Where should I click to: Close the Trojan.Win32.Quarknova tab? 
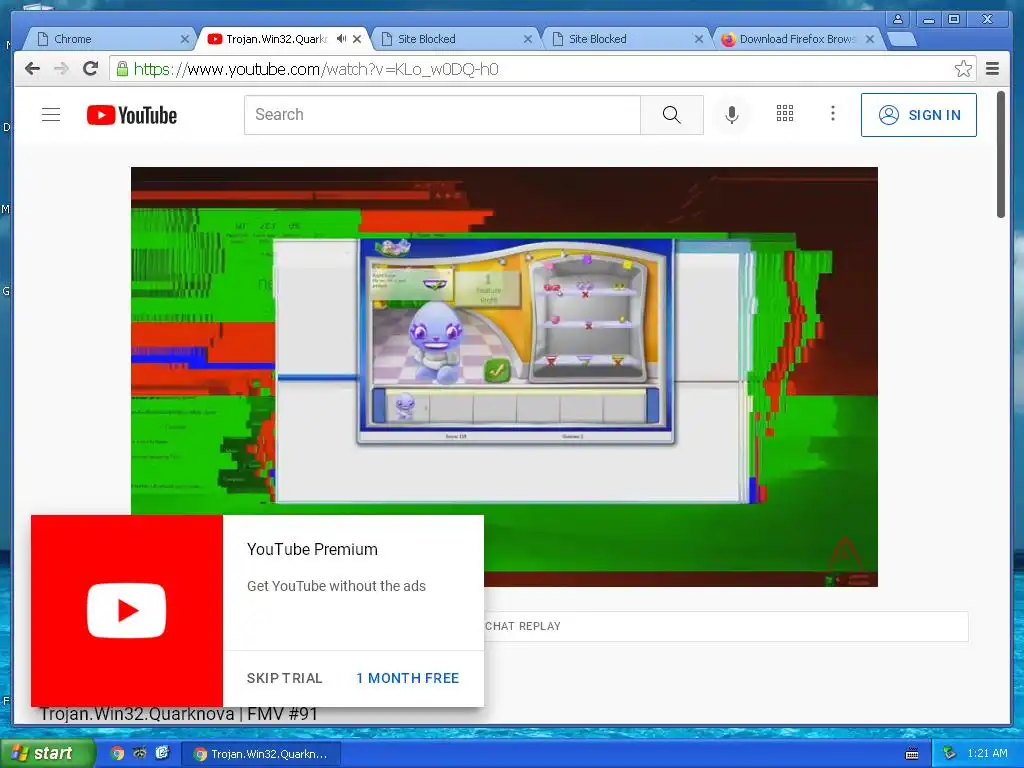pos(357,39)
